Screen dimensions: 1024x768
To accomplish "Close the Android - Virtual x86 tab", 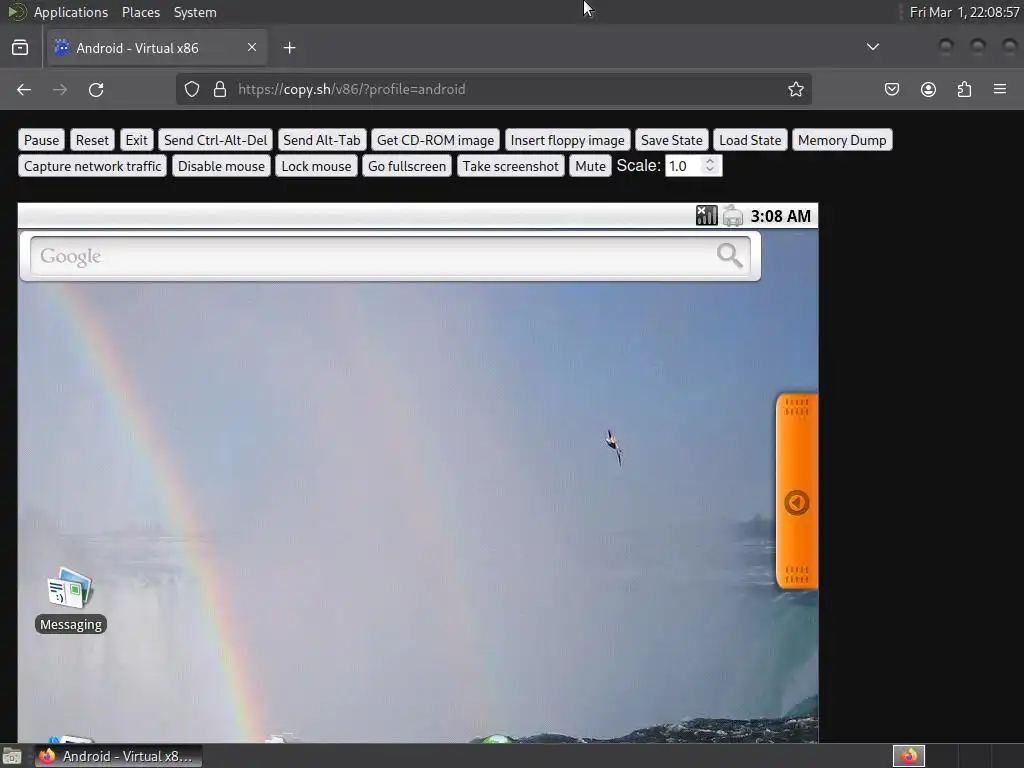I will tap(251, 47).
